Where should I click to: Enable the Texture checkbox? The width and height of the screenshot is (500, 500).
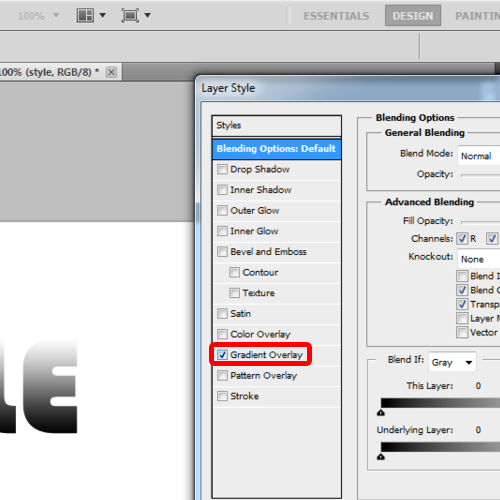(234, 293)
